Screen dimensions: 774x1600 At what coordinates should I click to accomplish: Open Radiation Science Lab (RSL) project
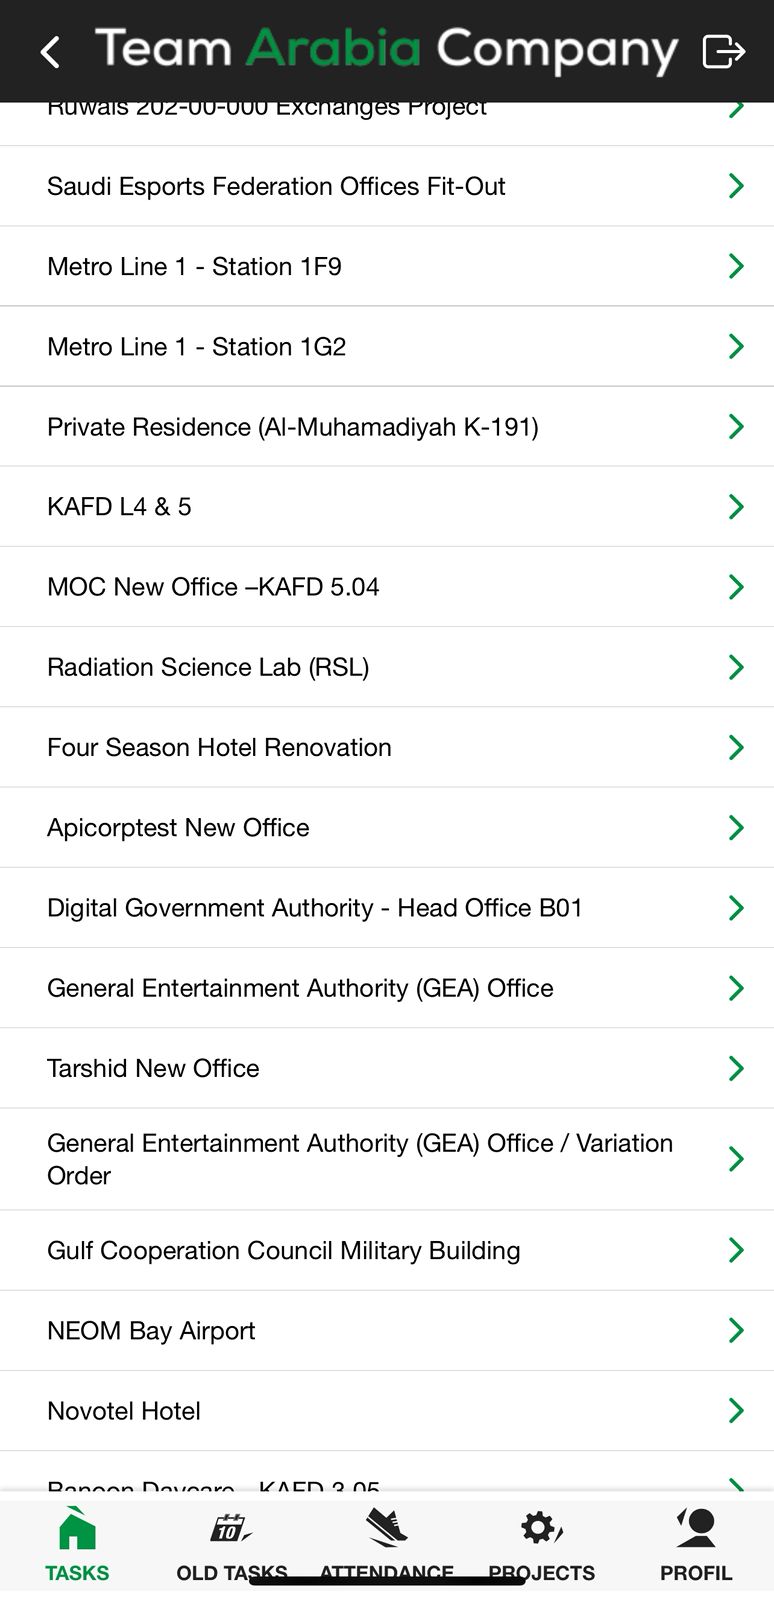tap(208, 667)
